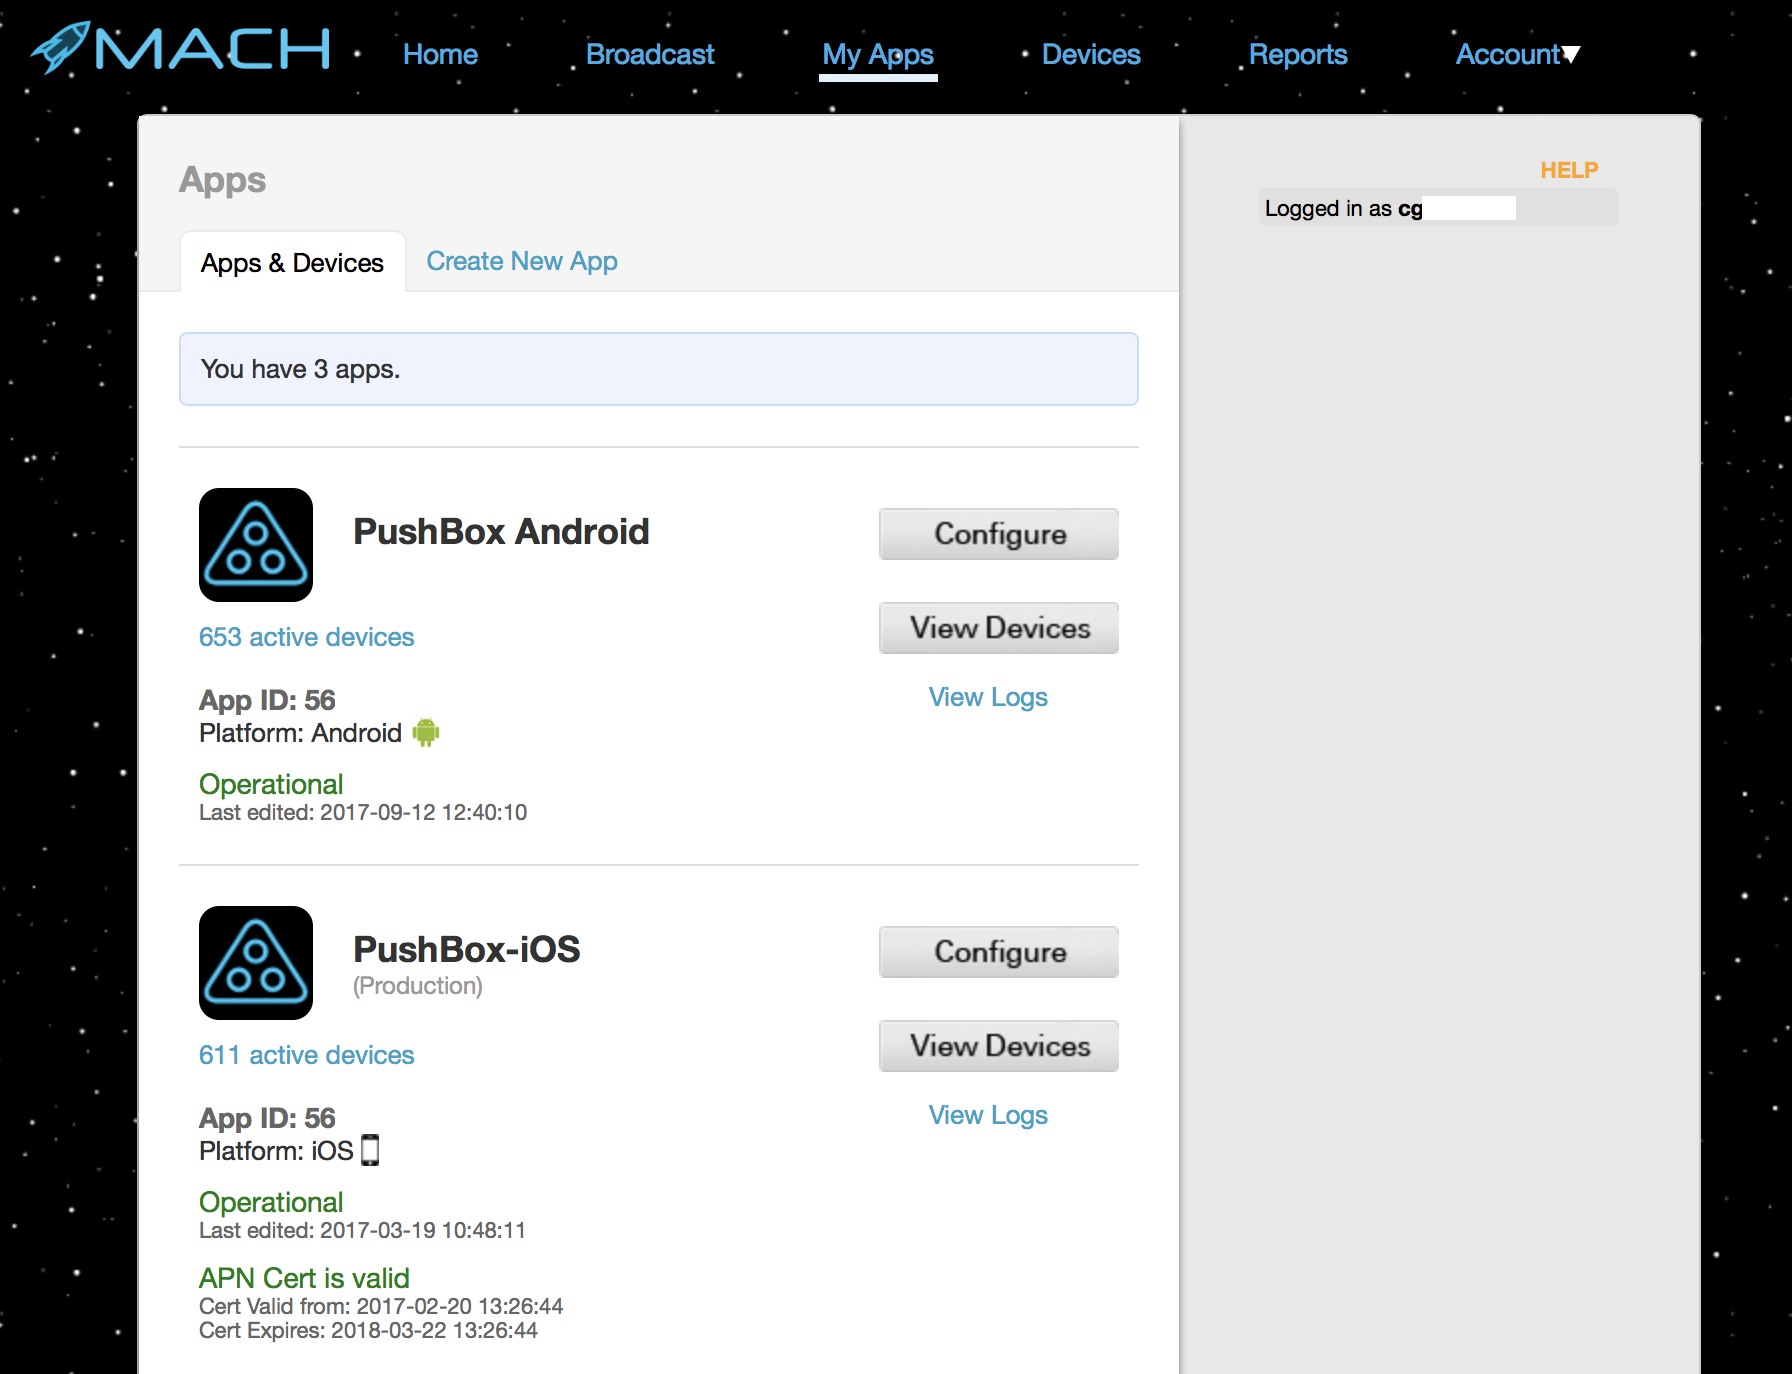Click the orange HELP link
This screenshot has height=1374, width=1792.
[1569, 170]
